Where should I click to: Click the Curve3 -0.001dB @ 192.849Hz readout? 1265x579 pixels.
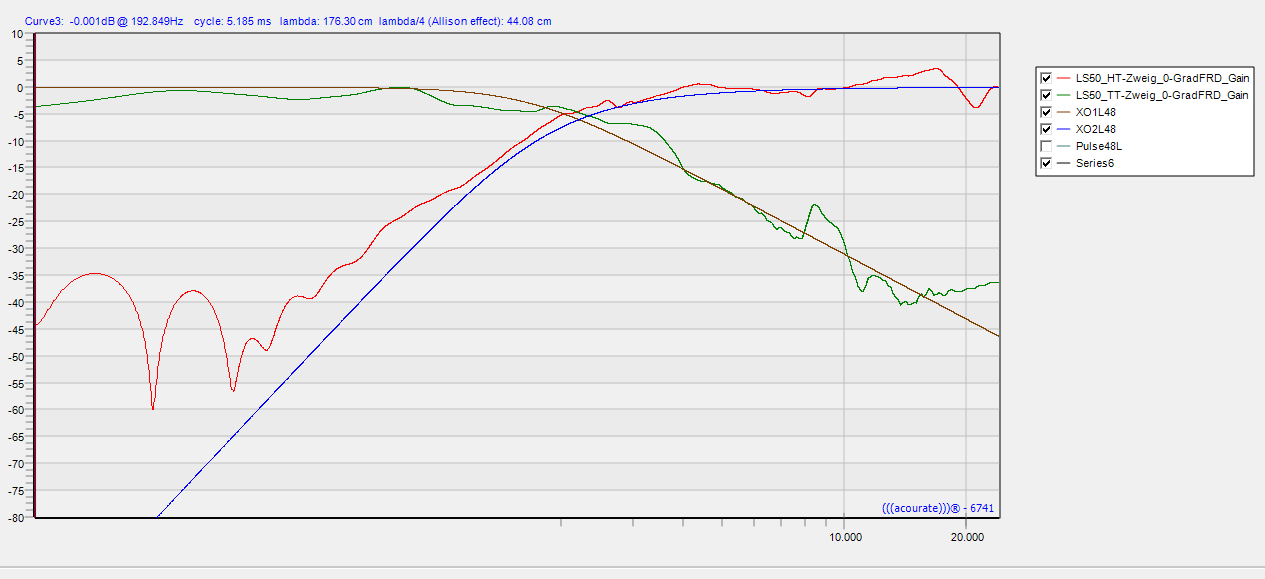(x=104, y=21)
